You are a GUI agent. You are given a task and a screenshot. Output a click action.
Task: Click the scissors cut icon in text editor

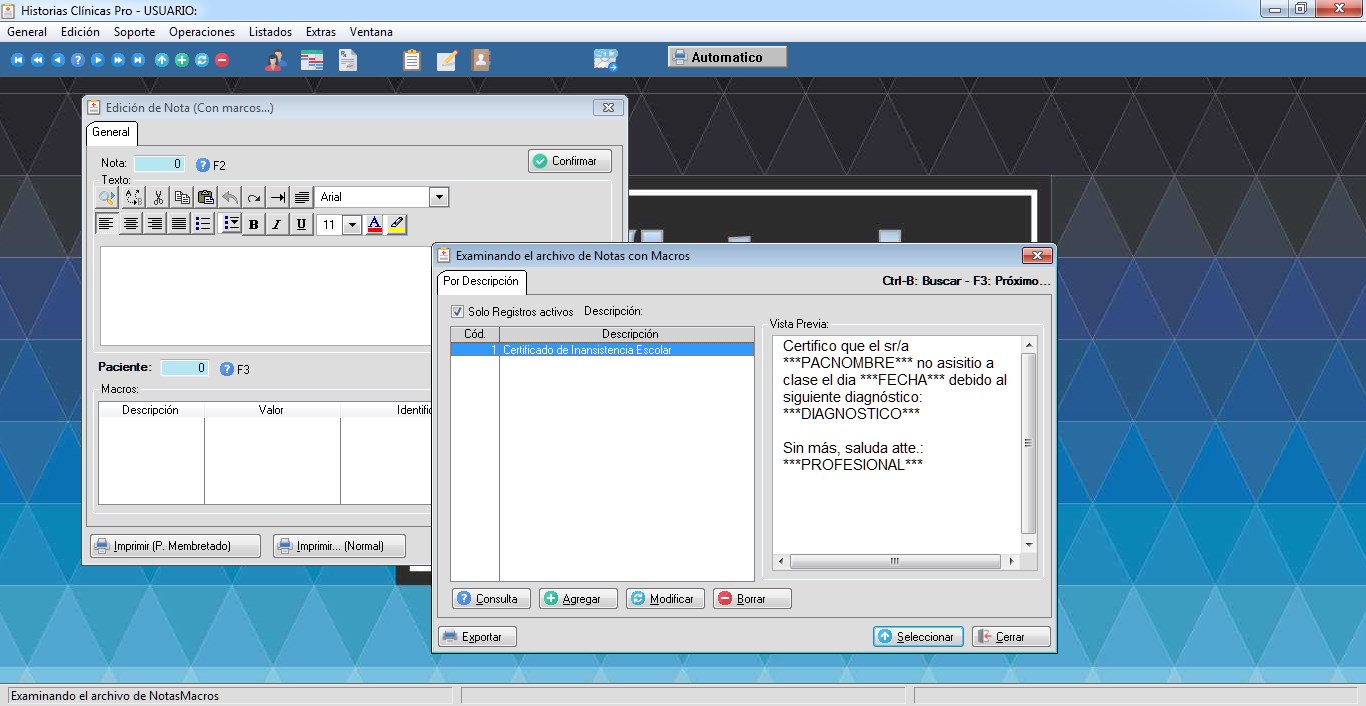point(158,198)
